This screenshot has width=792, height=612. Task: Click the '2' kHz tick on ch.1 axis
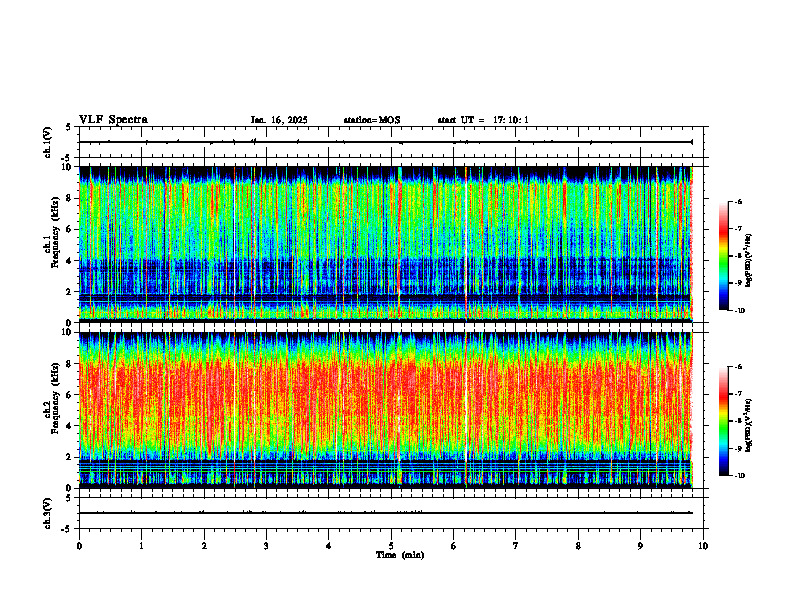coord(70,291)
